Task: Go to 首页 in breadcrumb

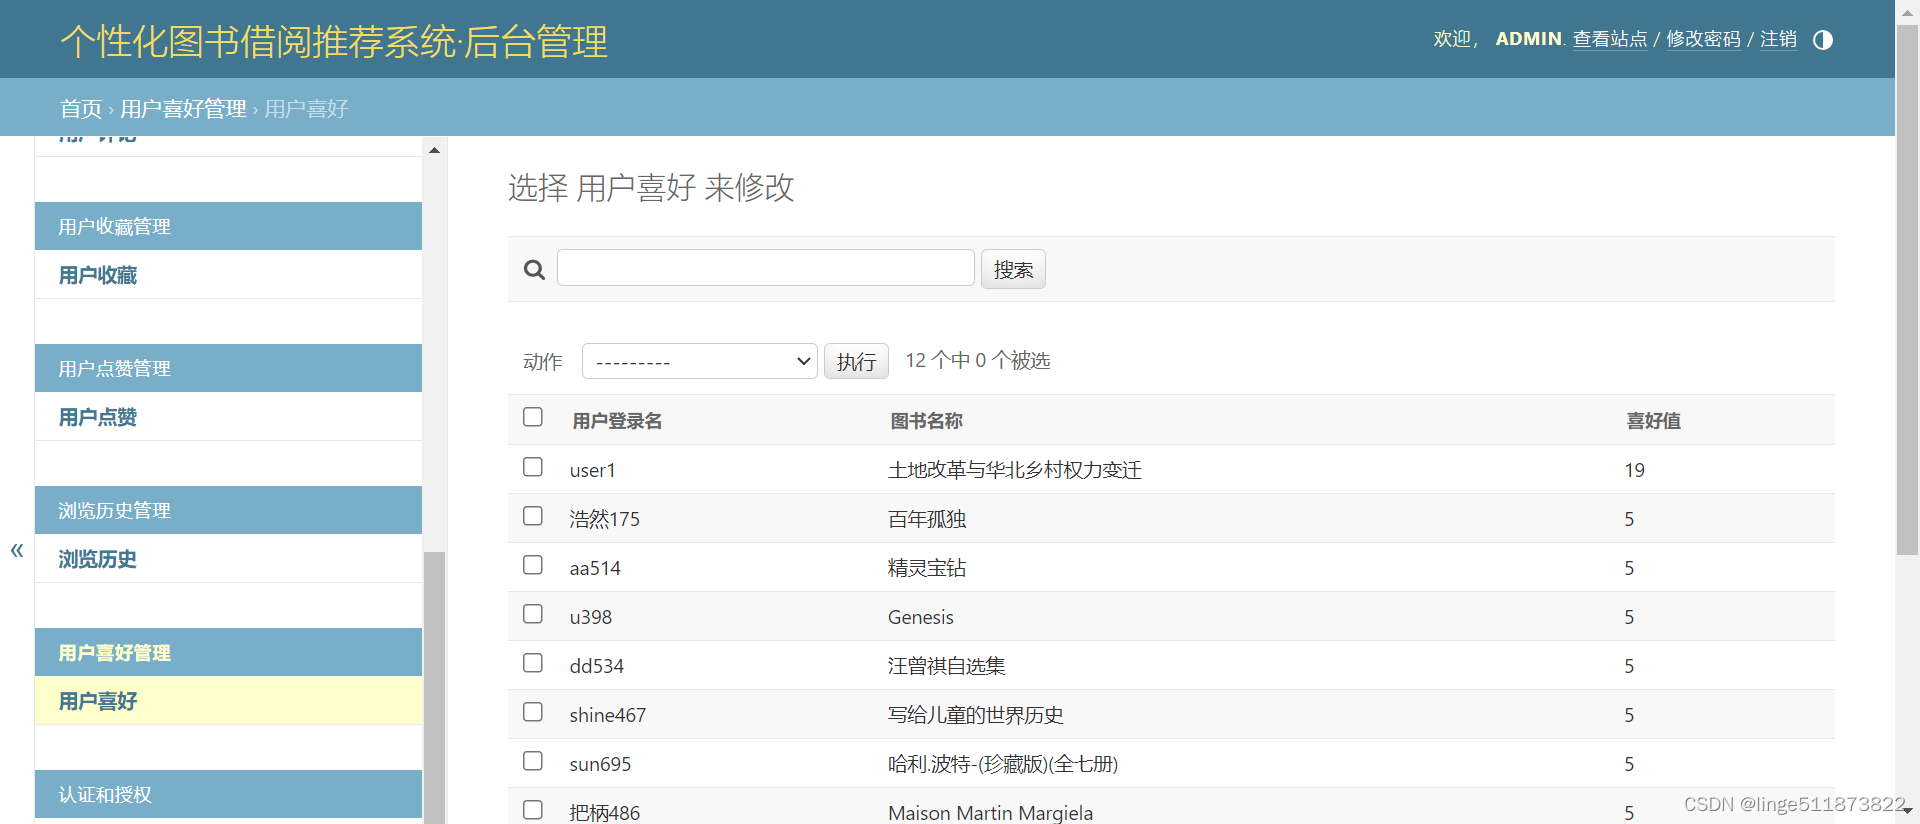Action: (81, 108)
